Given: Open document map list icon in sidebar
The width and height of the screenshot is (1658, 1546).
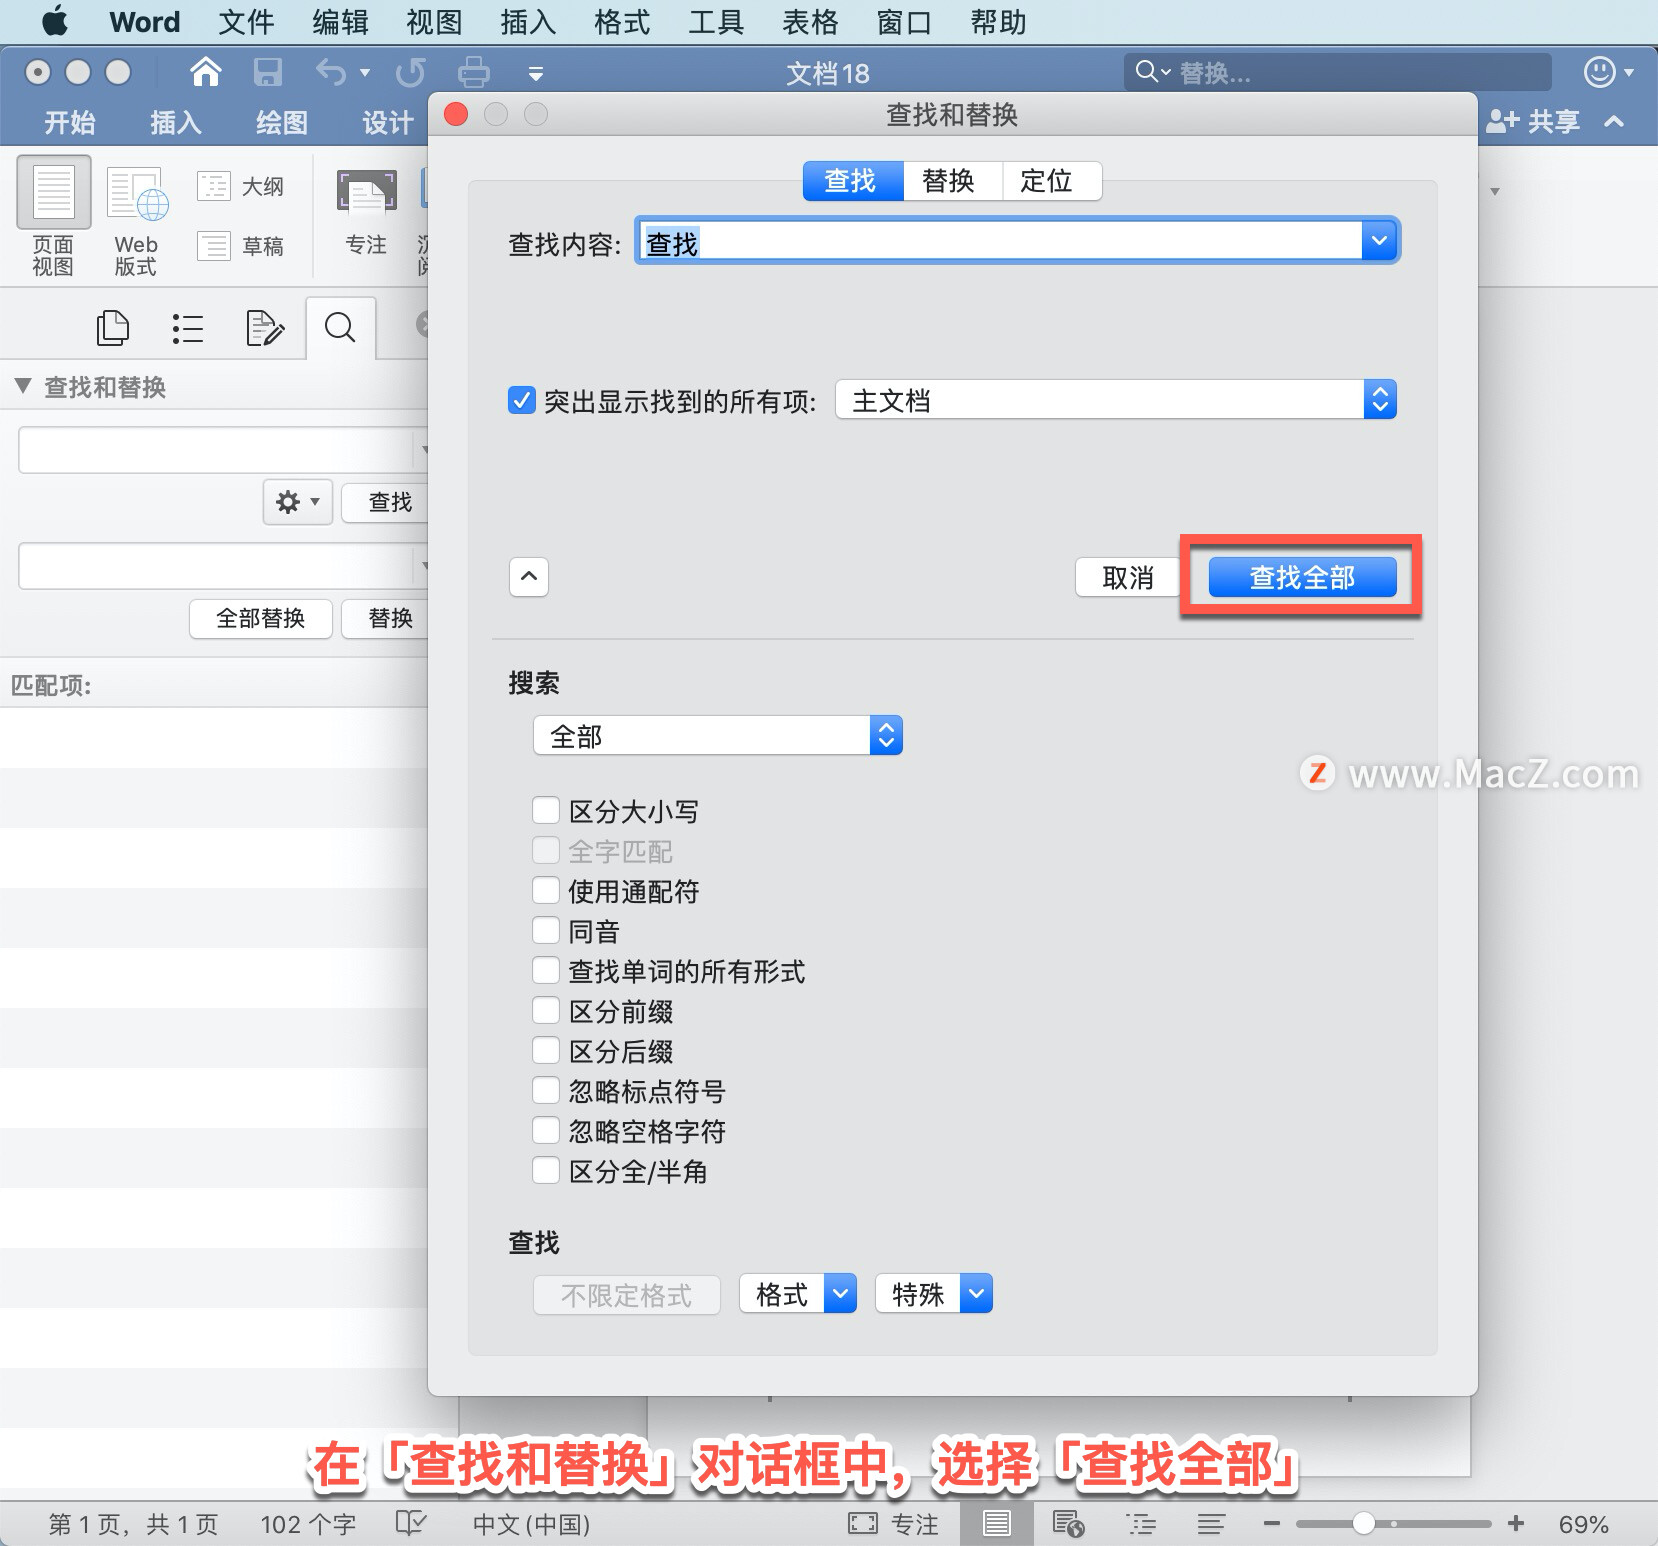Looking at the screenshot, I should click(187, 328).
